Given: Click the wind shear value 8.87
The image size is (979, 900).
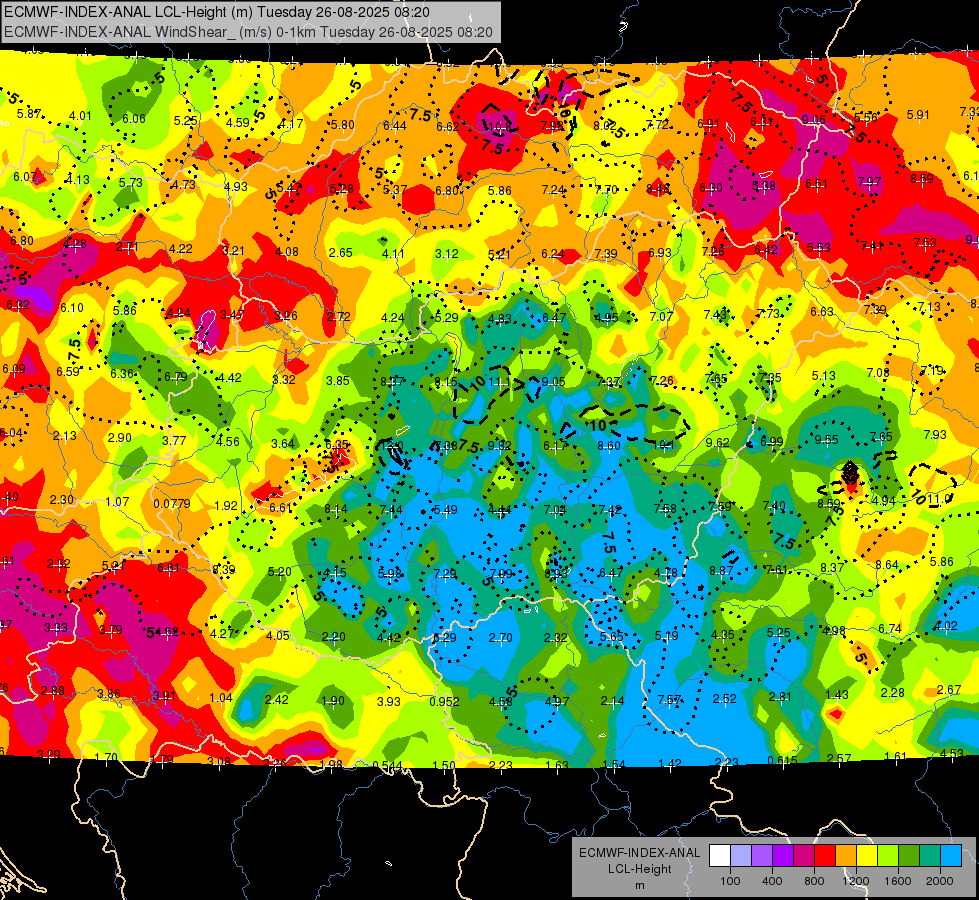Looking at the screenshot, I should [x=721, y=570].
